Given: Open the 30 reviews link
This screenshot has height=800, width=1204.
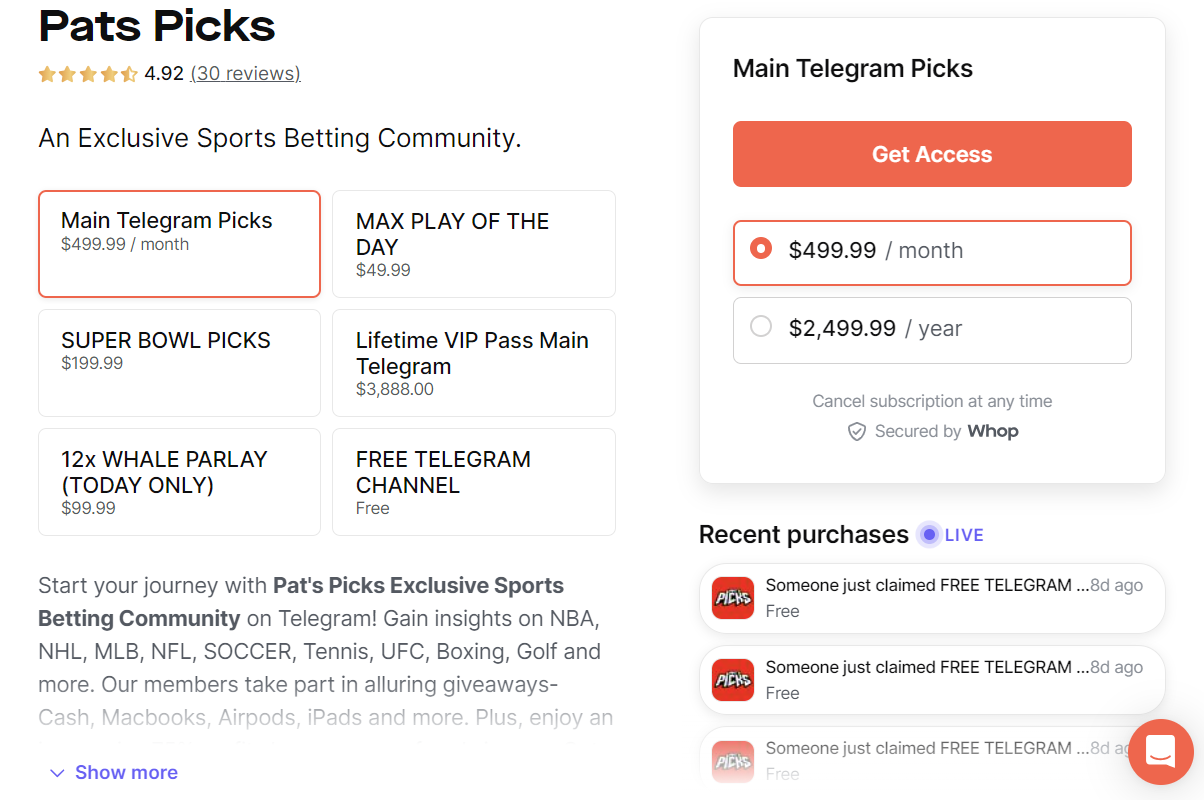Looking at the screenshot, I should point(245,74).
